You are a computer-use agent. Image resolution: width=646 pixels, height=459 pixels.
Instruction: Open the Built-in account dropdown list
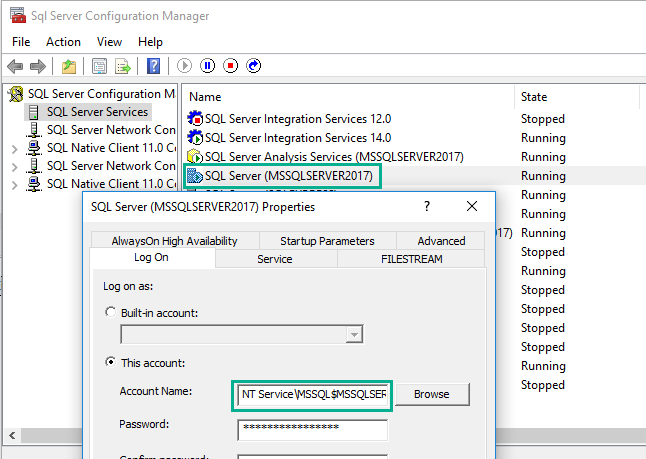coord(354,334)
